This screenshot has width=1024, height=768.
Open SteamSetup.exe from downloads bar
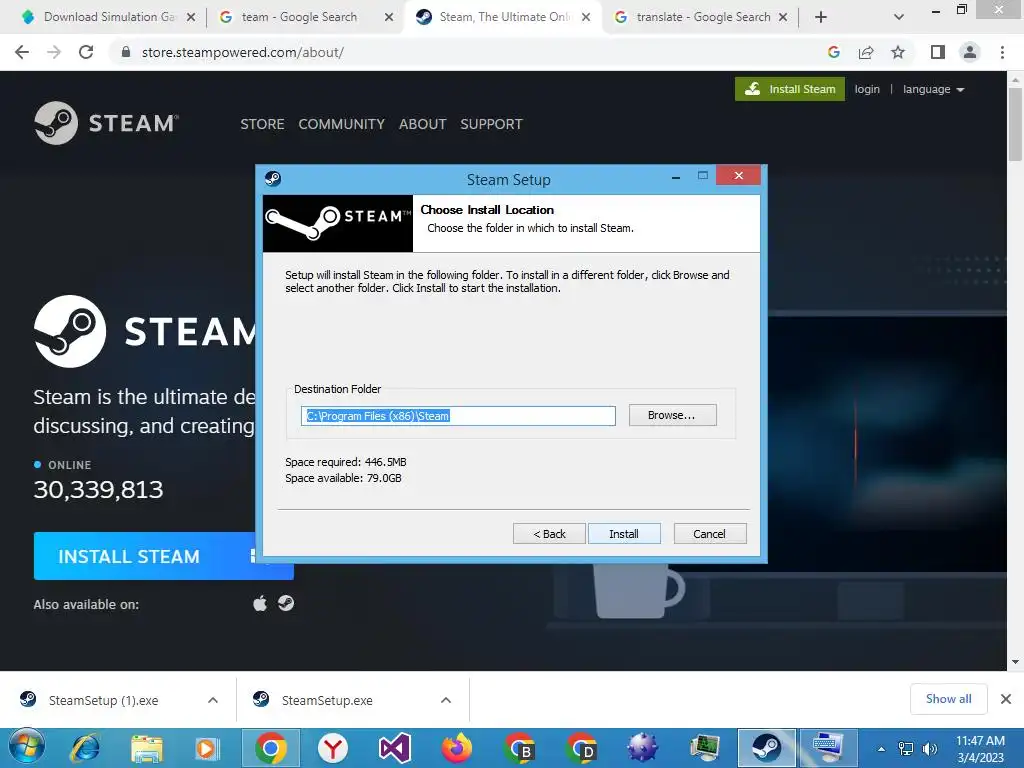tap(327, 700)
